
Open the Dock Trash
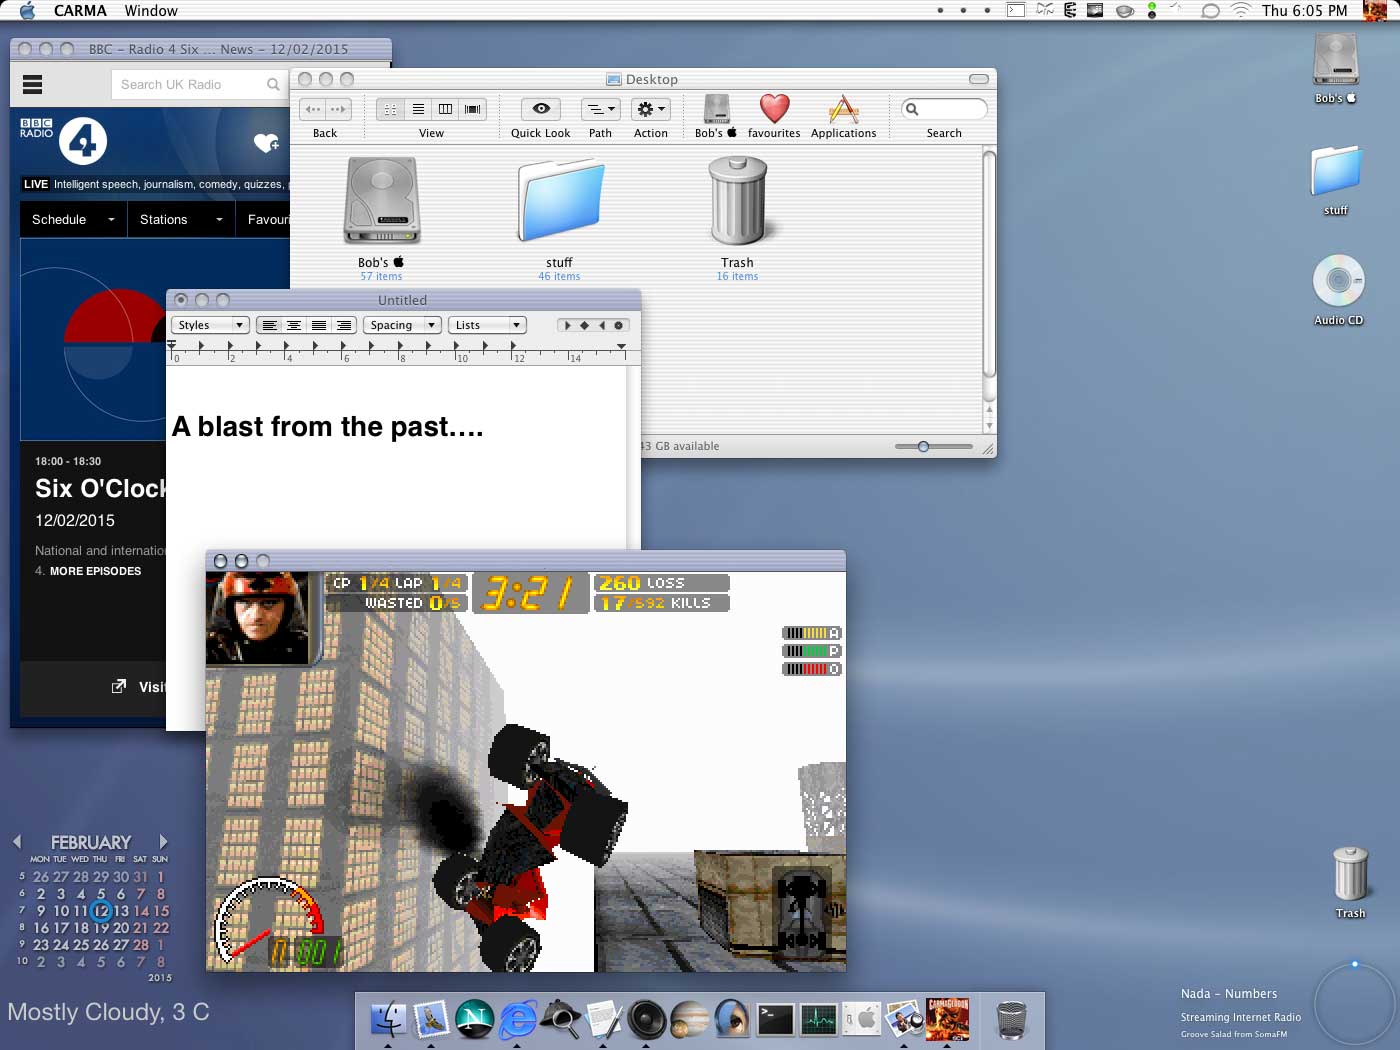pyautogui.click(x=1012, y=1020)
